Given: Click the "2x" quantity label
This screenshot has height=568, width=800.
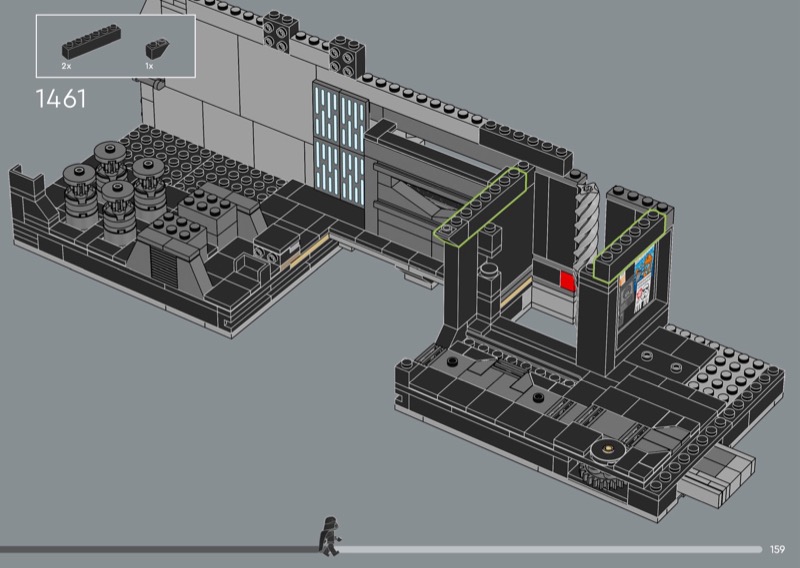Looking at the screenshot, I should (66, 65).
